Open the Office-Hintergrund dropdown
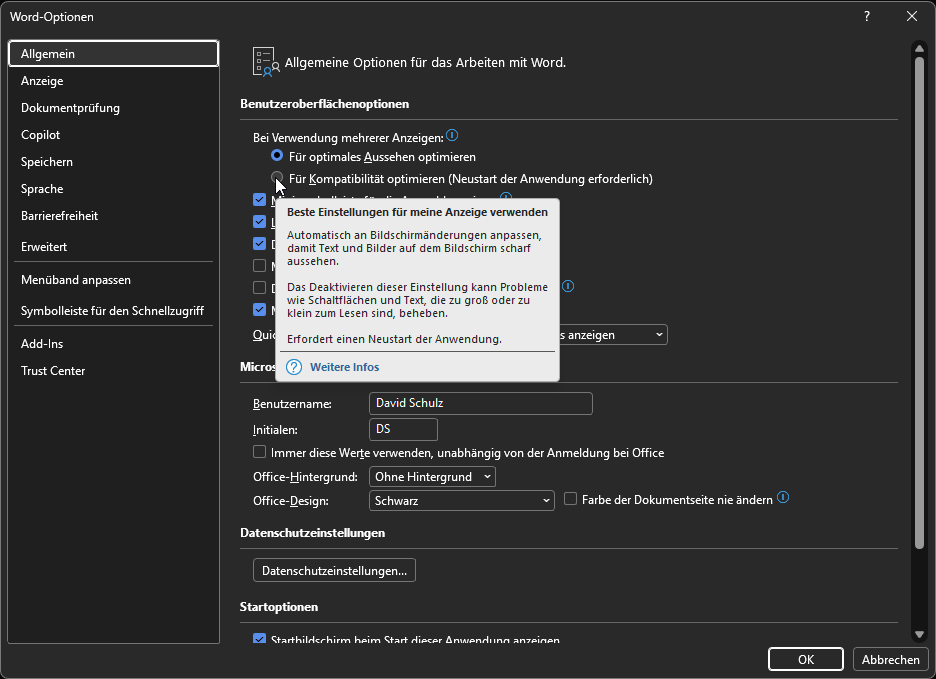The width and height of the screenshot is (936, 679). [432, 478]
